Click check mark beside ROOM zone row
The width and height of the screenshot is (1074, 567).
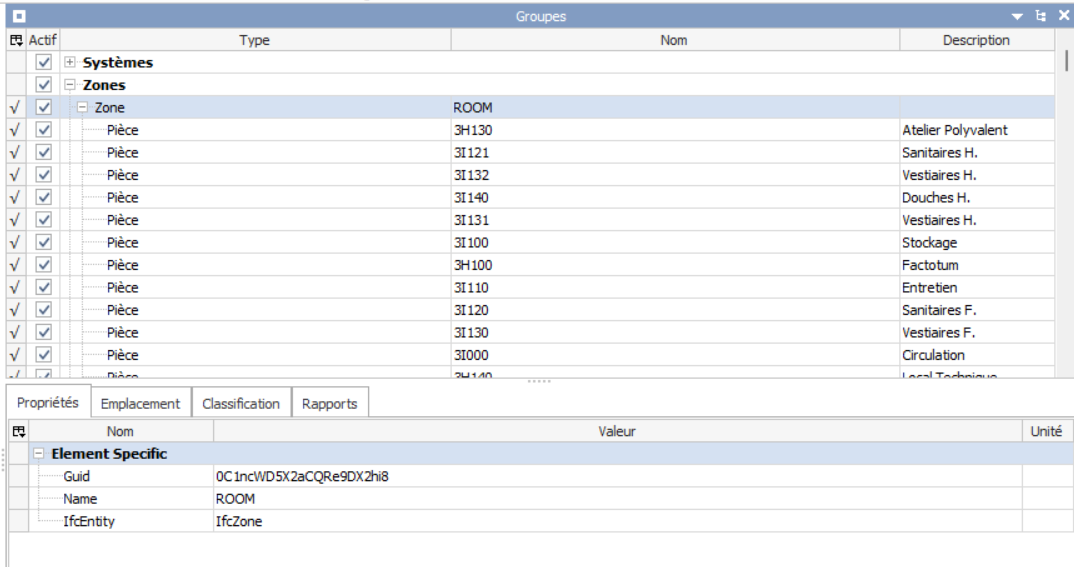click(14, 108)
